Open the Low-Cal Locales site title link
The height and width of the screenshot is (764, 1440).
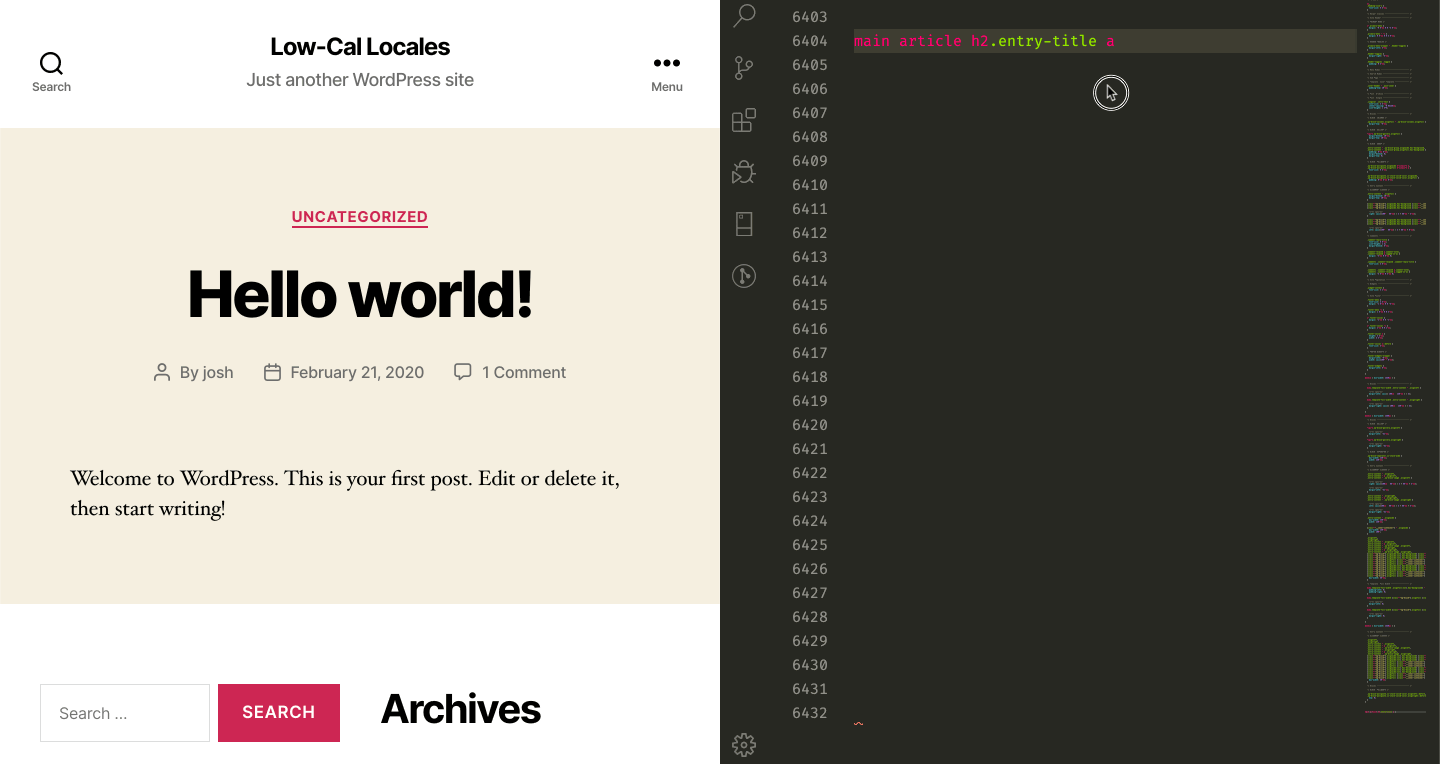point(360,46)
